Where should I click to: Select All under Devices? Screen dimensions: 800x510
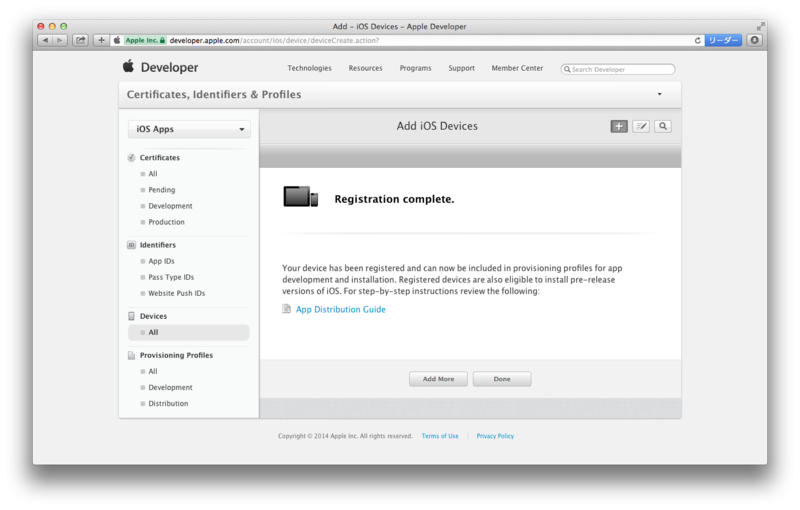tap(189, 333)
